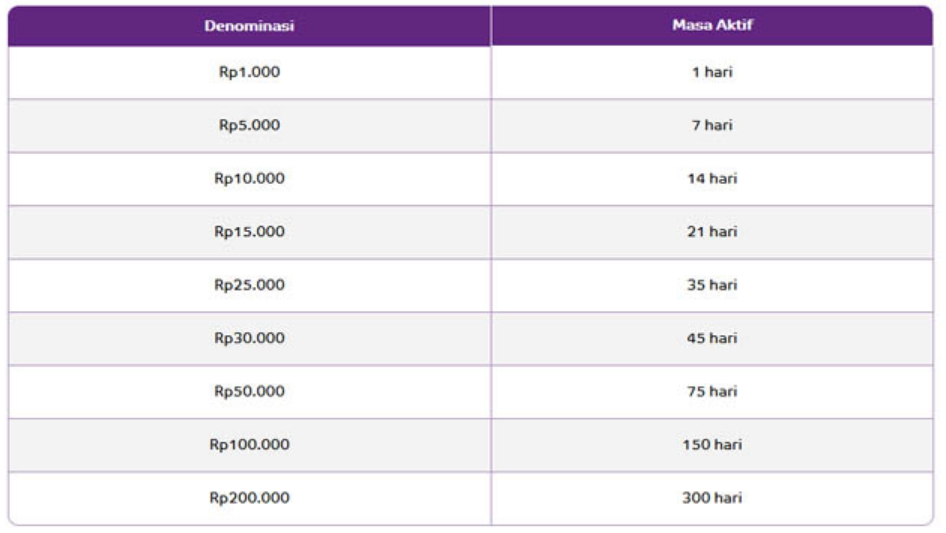This screenshot has width=946, height=533.
Task: Click the "150 hari" active period cell
Action: click(x=712, y=444)
